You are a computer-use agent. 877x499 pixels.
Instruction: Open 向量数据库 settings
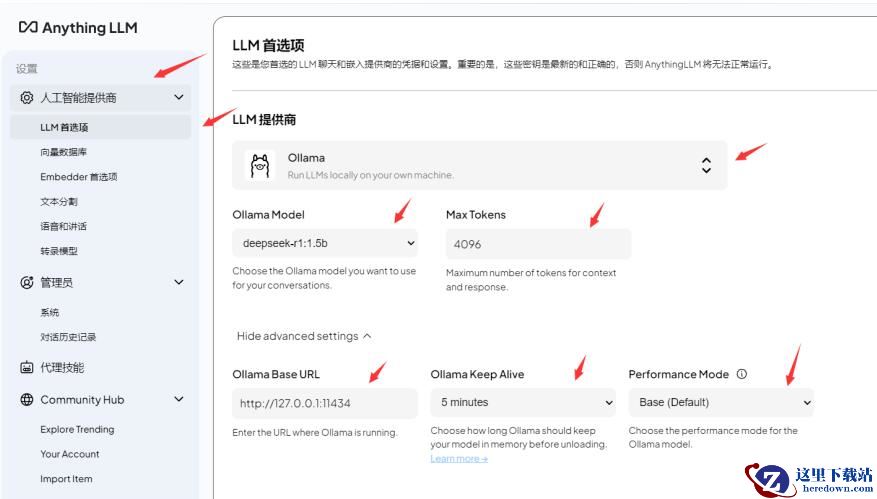[63, 152]
